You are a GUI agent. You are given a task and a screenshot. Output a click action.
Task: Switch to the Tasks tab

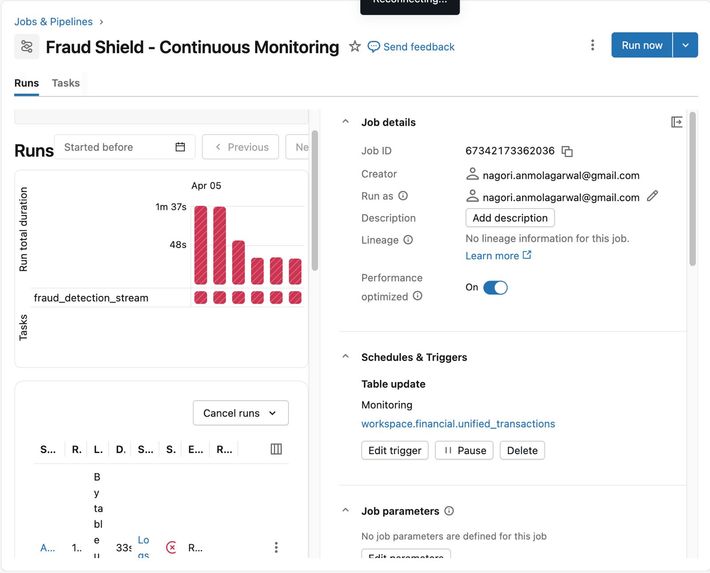tap(66, 83)
